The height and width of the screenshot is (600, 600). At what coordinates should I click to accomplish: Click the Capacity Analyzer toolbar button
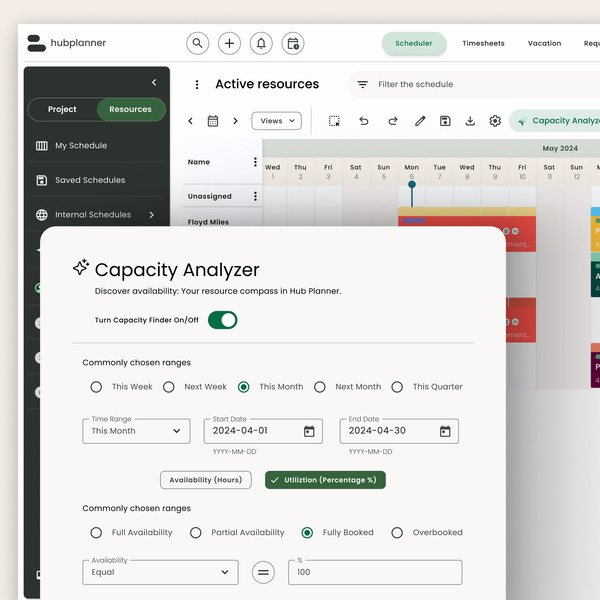tap(555, 121)
